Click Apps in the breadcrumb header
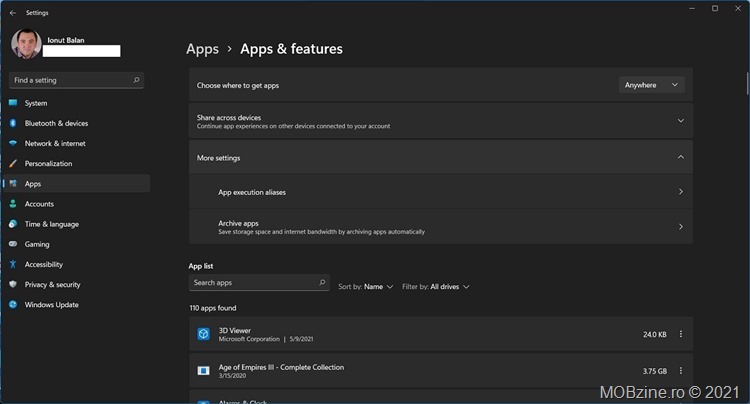 click(202, 49)
